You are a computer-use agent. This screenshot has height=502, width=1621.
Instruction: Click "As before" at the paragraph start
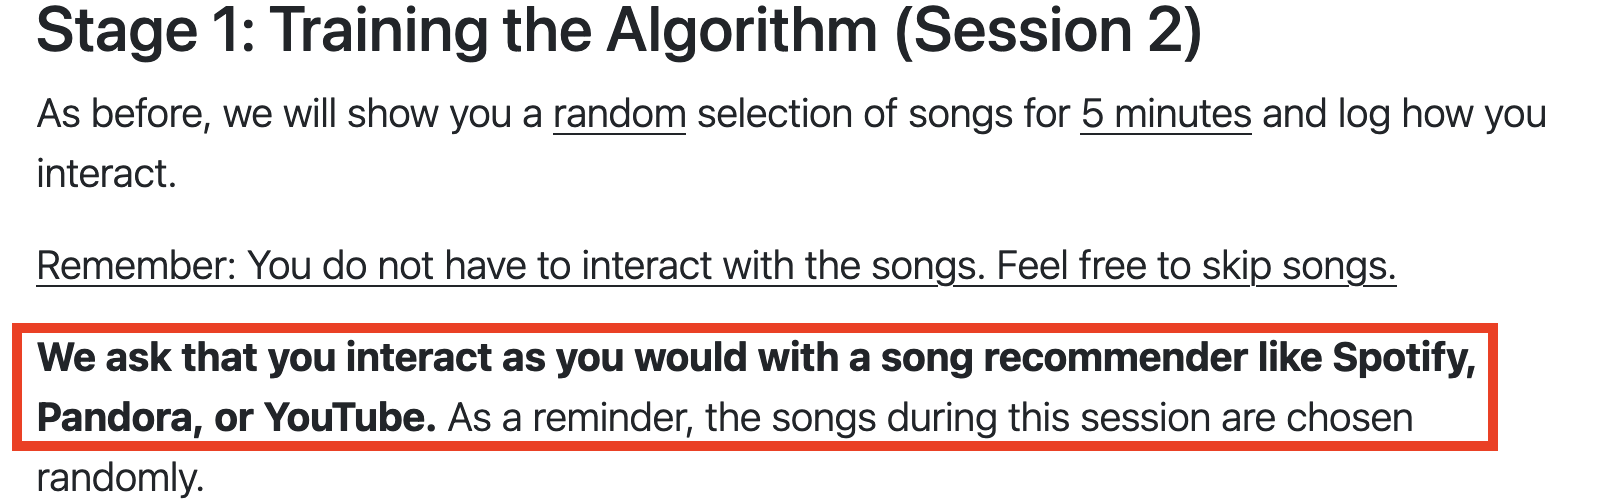point(124,115)
